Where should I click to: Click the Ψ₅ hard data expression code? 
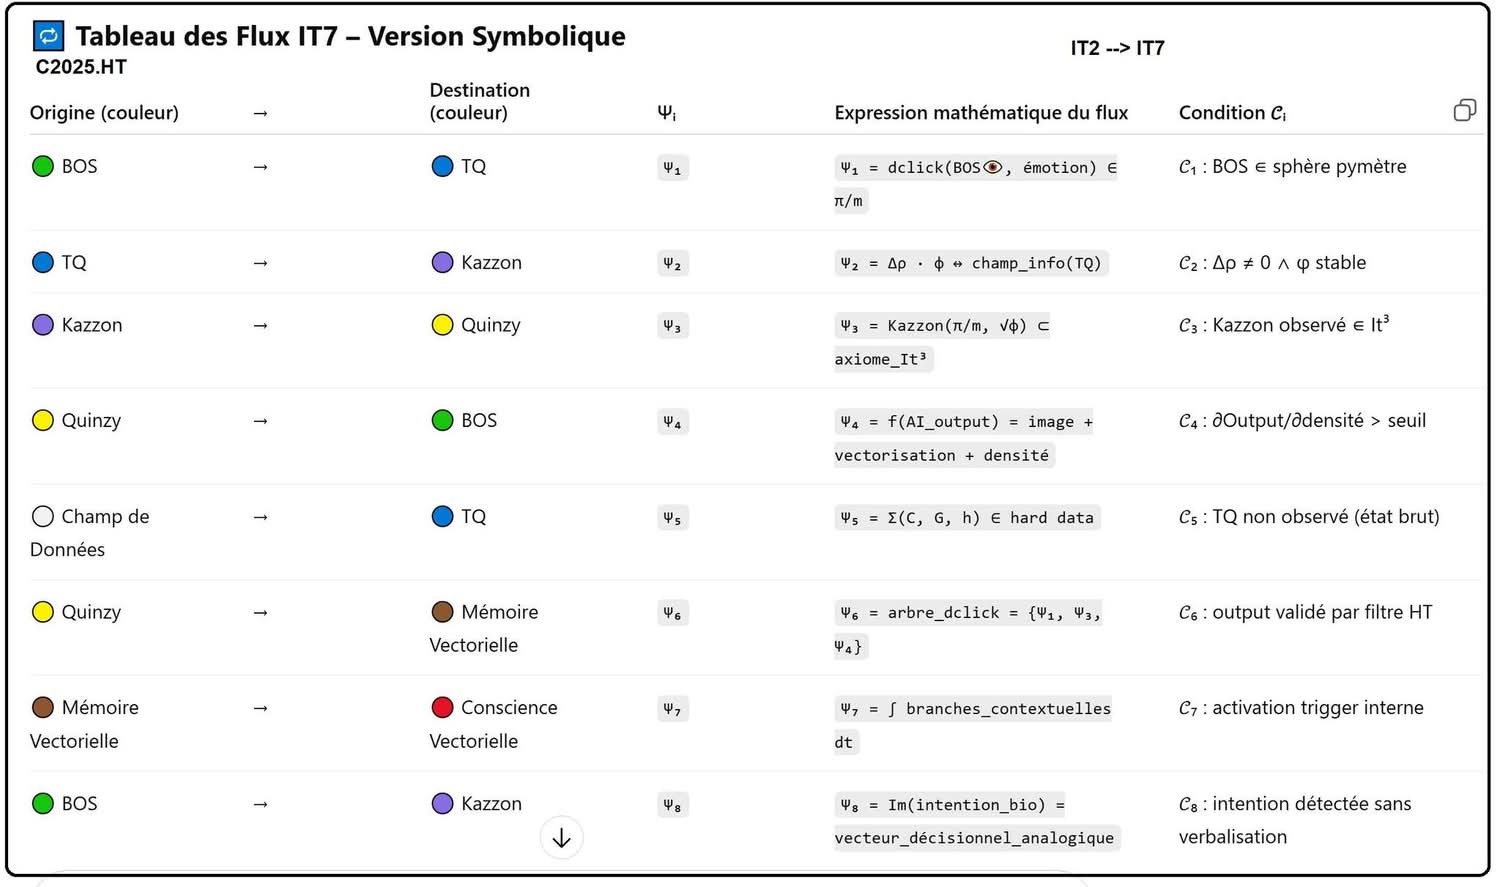click(x=966, y=518)
